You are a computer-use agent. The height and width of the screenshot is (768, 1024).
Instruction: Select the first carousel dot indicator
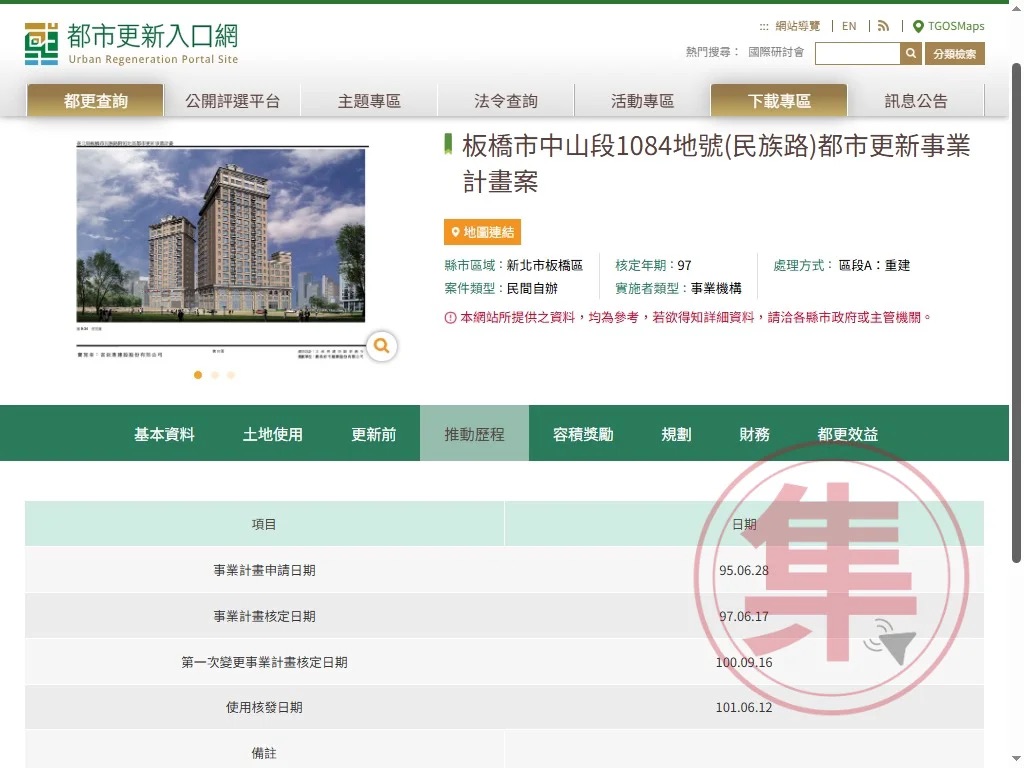pos(198,375)
